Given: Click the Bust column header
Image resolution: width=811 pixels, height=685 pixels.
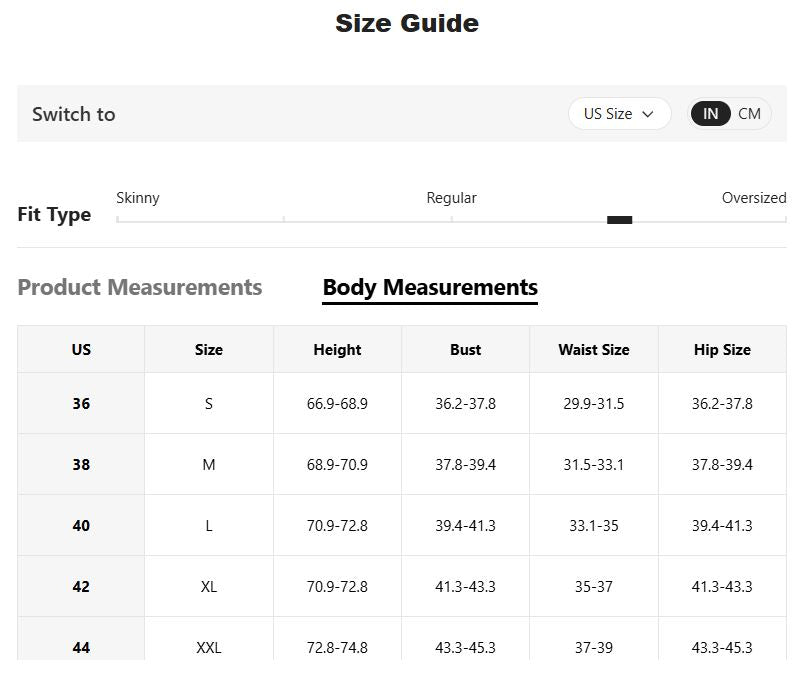Looking at the screenshot, I should 465,349.
